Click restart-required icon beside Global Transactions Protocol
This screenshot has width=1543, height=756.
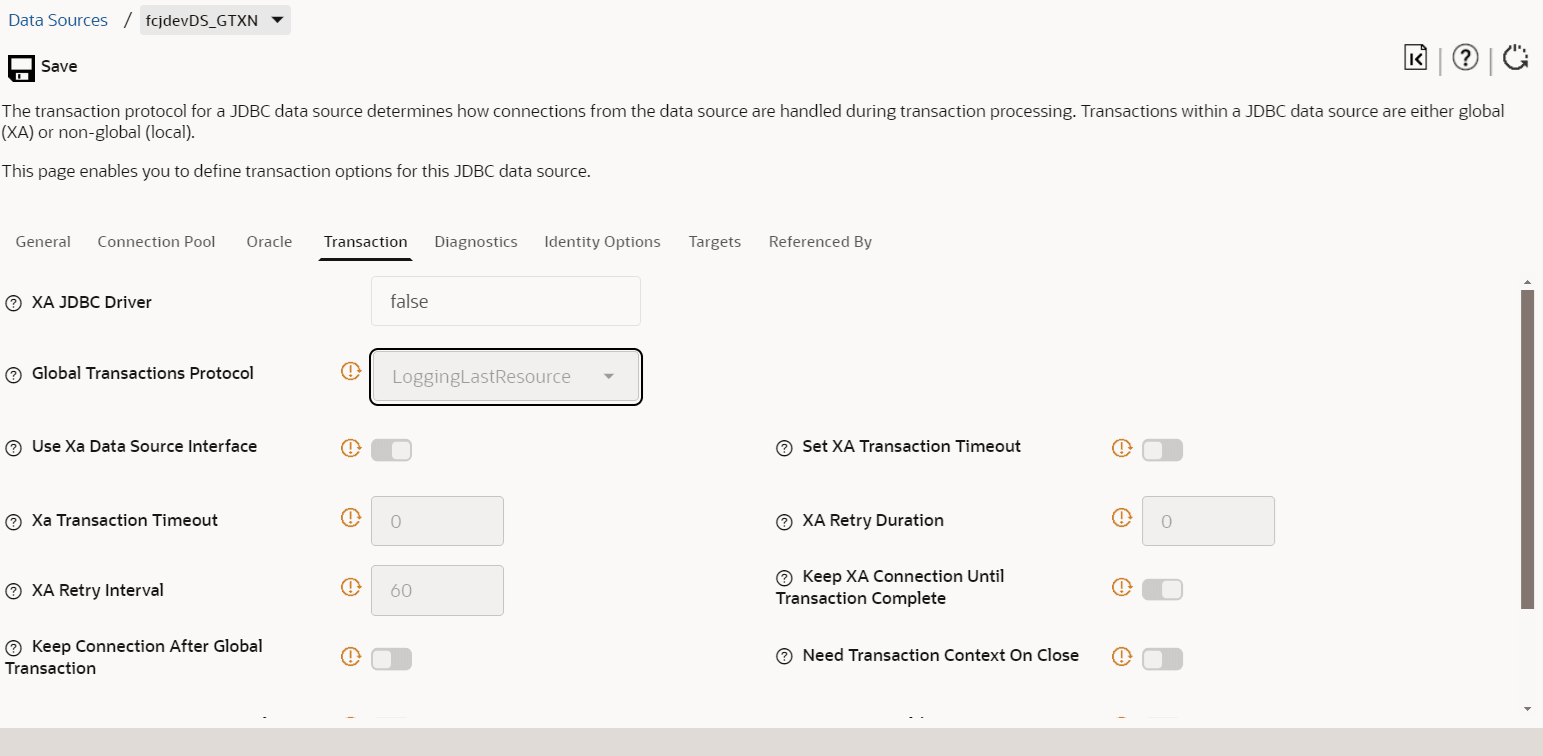pyautogui.click(x=350, y=371)
